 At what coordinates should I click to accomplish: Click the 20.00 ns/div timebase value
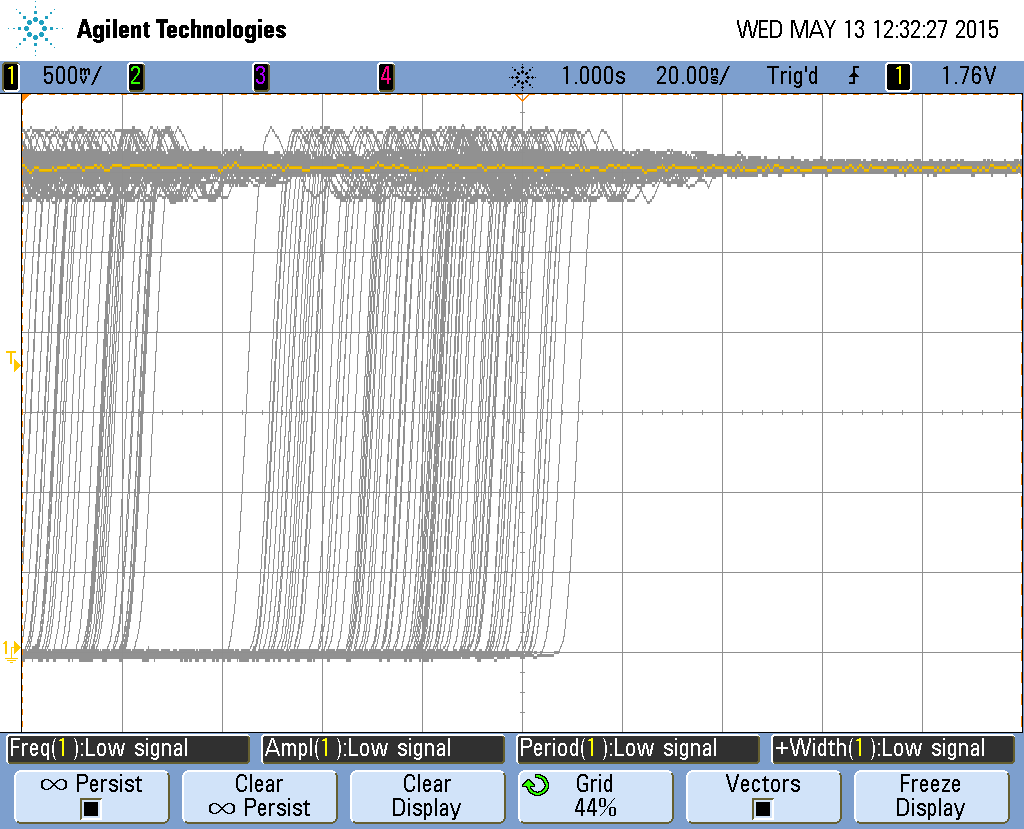(692, 76)
